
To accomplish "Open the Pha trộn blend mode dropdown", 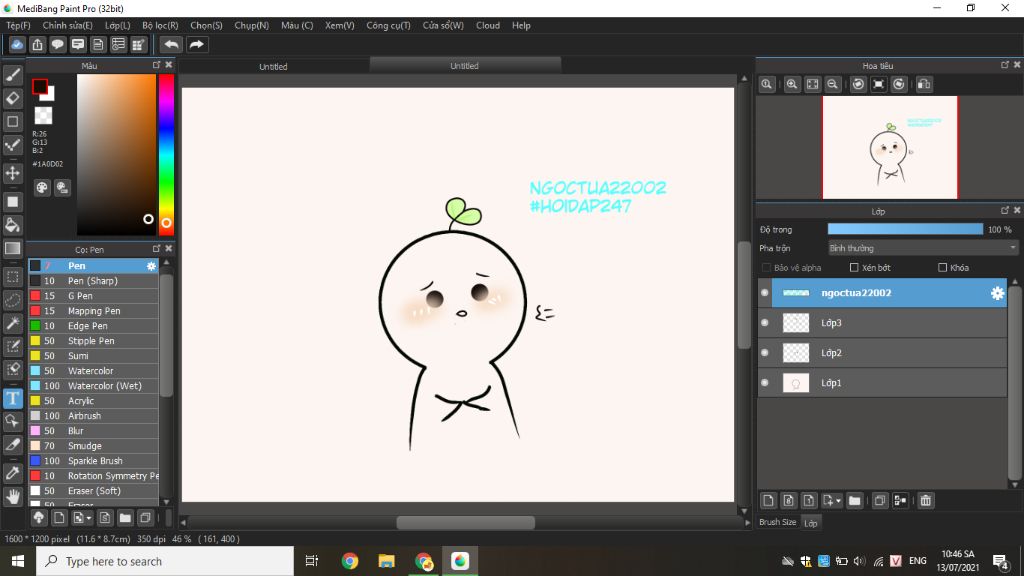I will 922,248.
